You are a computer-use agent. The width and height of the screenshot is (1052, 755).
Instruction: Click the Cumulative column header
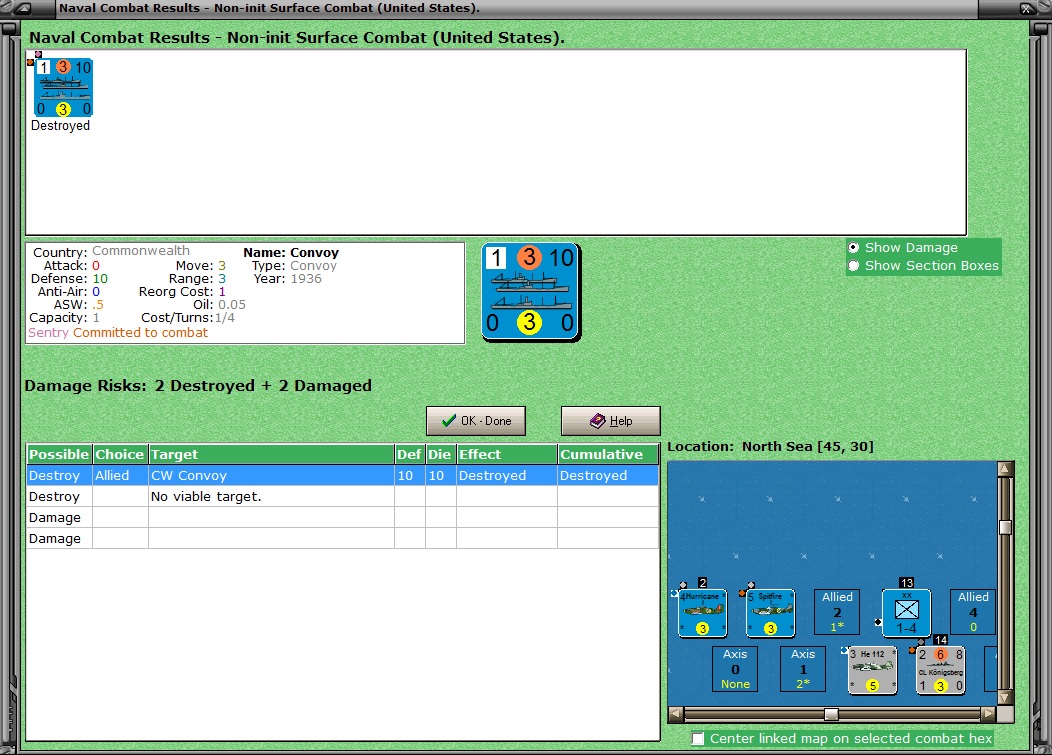coord(608,454)
